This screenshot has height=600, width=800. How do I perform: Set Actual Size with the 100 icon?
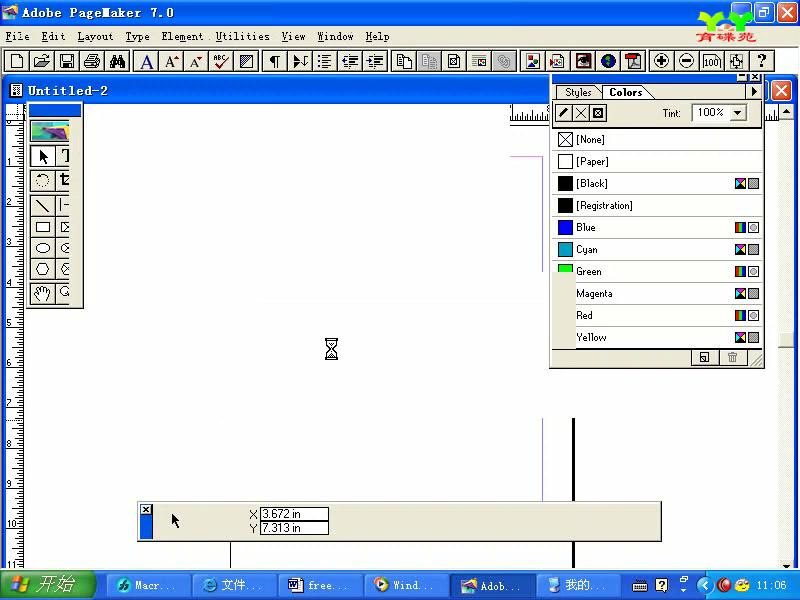[x=712, y=62]
